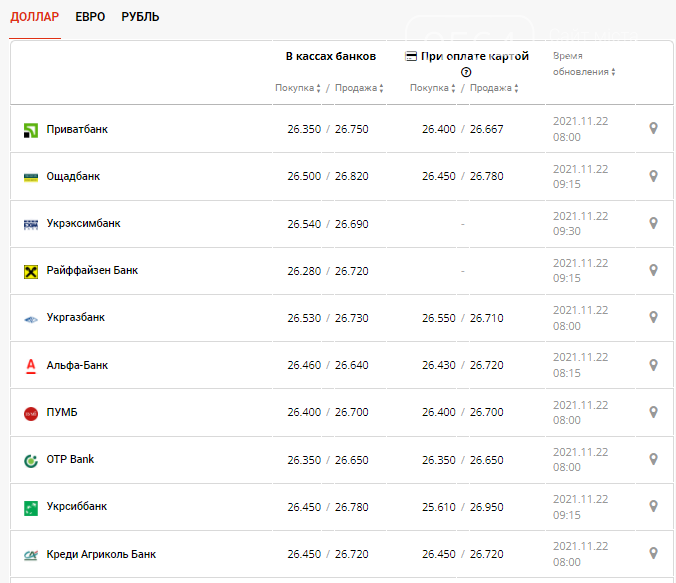This screenshot has width=676, height=583.
Task: Open map location for OTP Bank
Action: point(654,459)
